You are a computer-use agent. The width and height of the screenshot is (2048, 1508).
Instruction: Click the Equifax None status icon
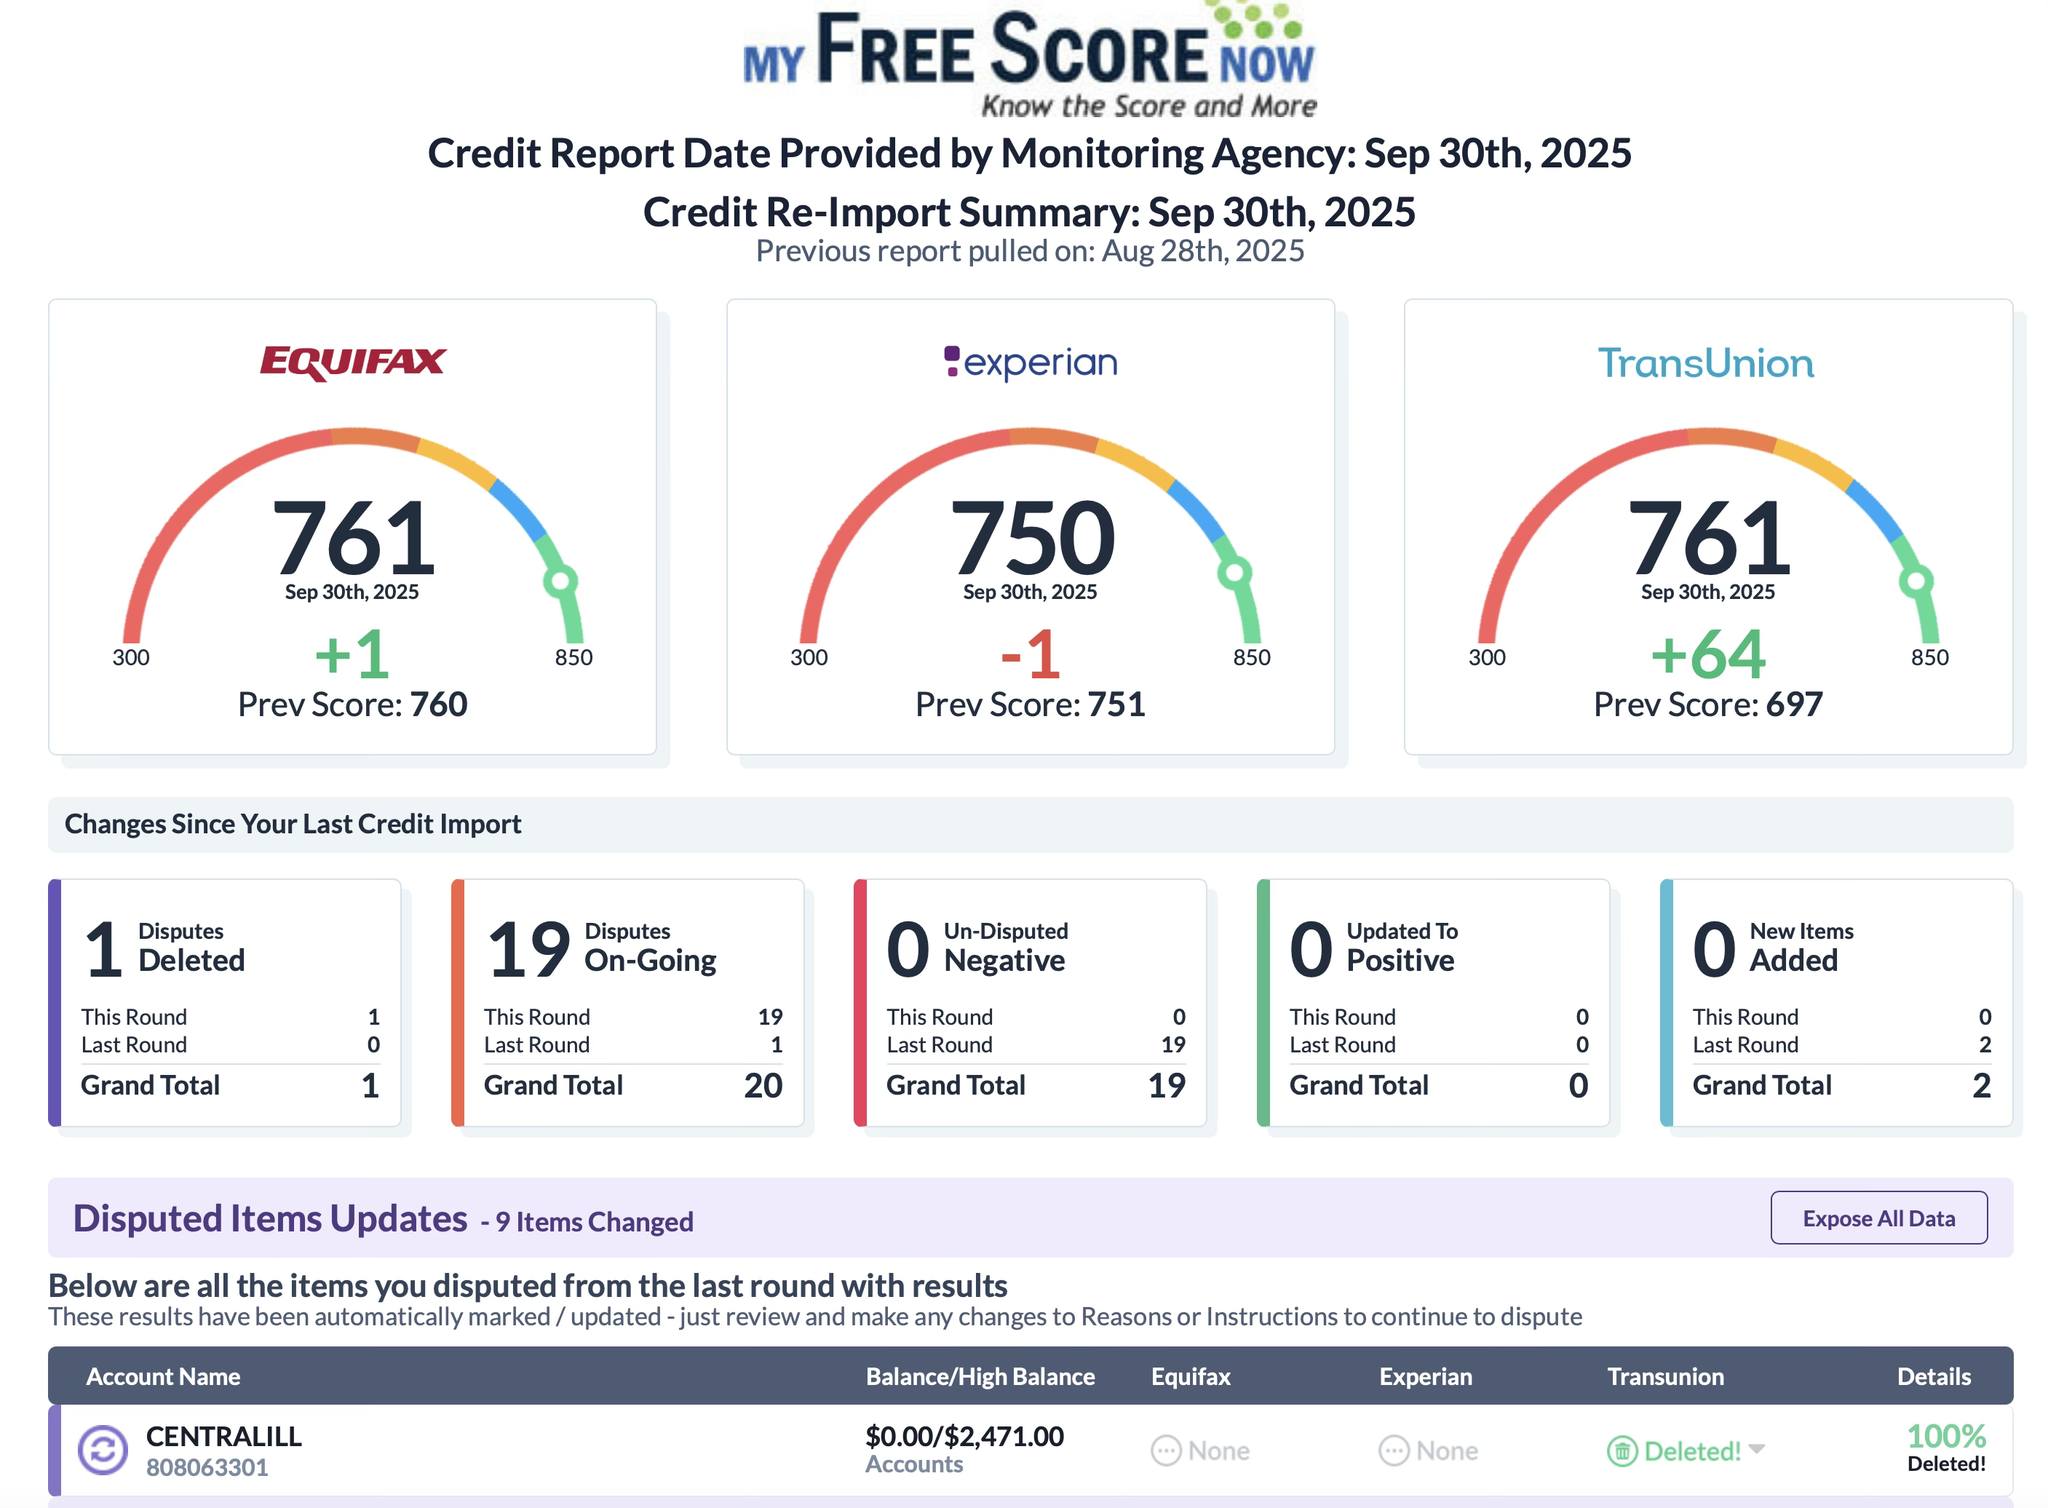1166,1451
